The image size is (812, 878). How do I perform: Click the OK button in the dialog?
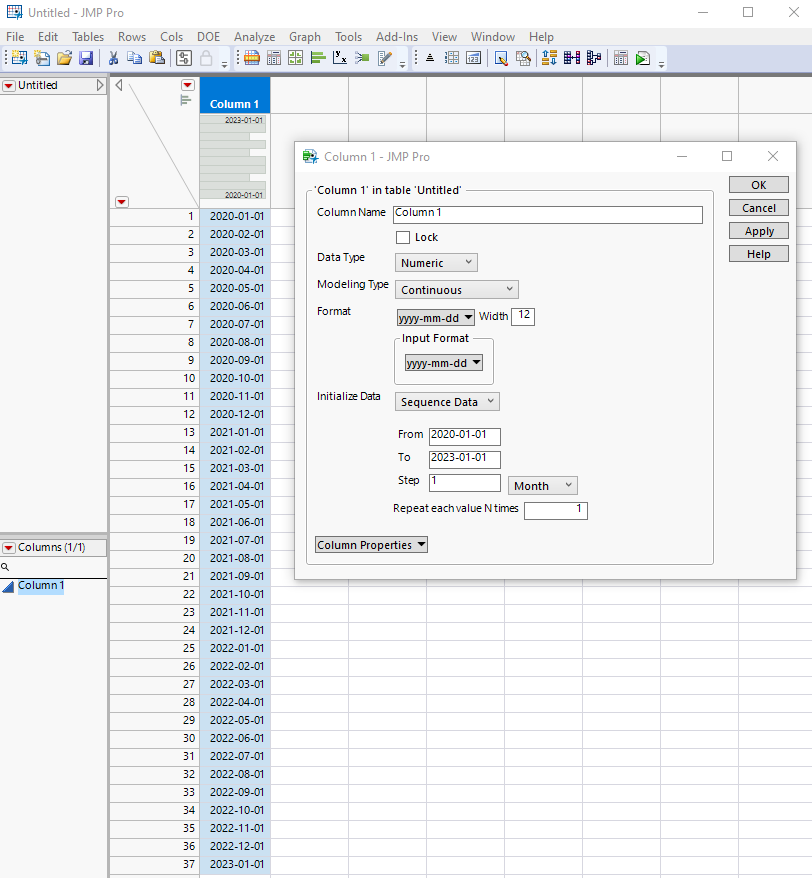point(758,184)
